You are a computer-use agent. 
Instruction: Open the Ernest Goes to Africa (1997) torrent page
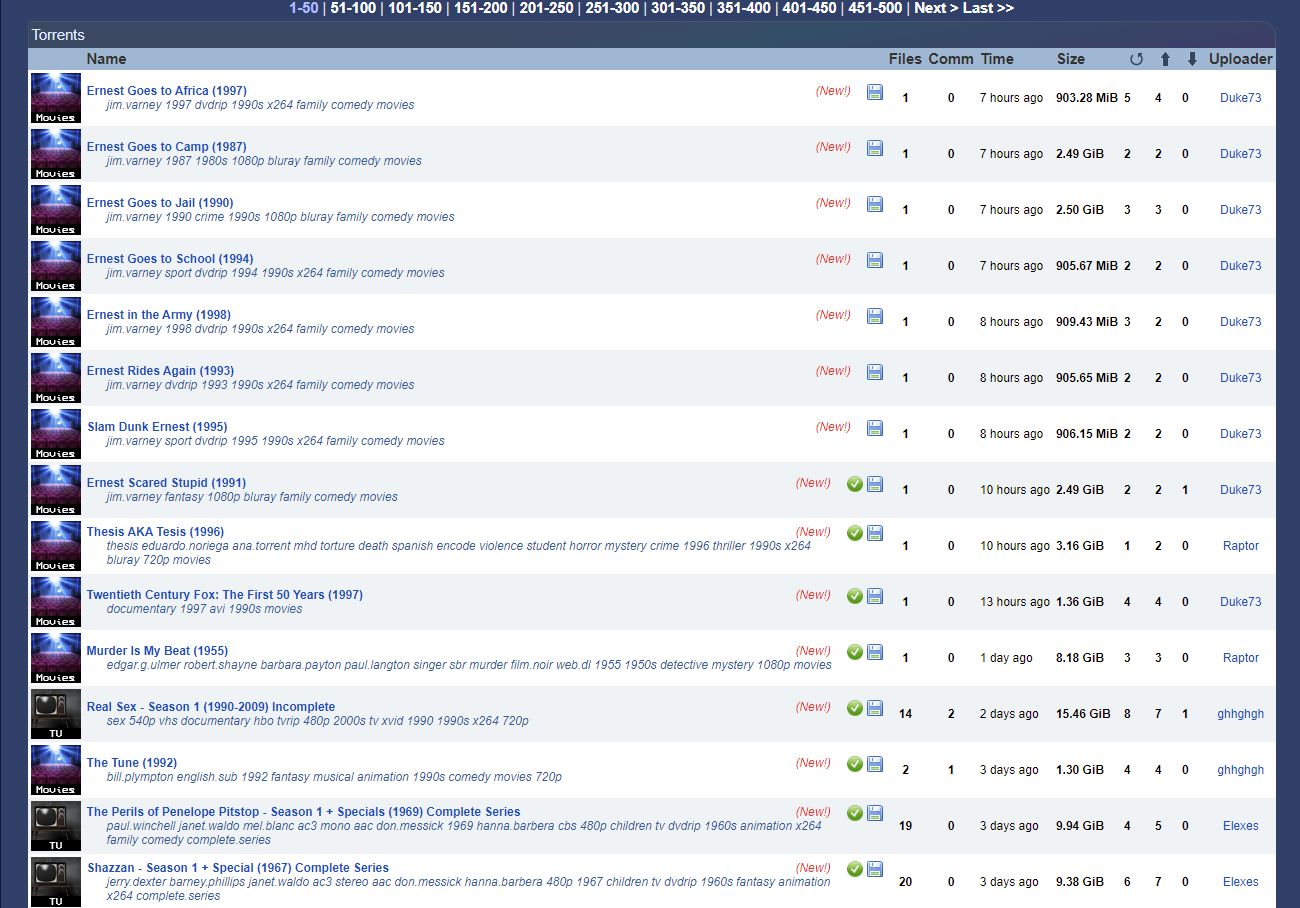pyautogui.click(x=167, y=91)
